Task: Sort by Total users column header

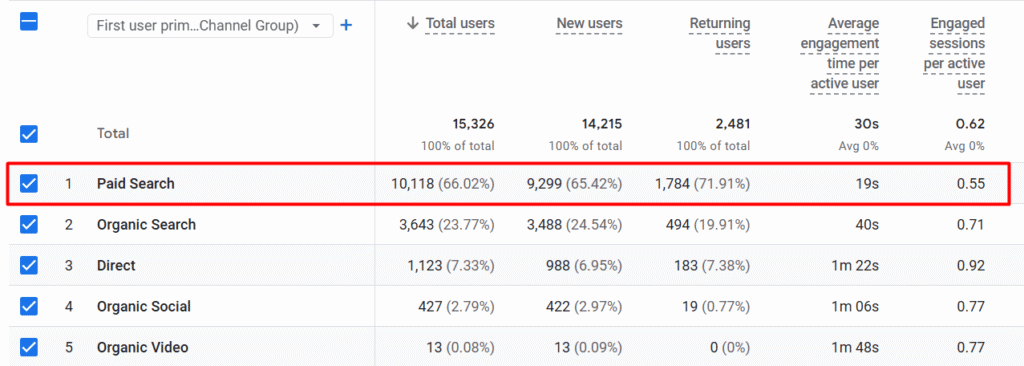Action: pos(460,24)
